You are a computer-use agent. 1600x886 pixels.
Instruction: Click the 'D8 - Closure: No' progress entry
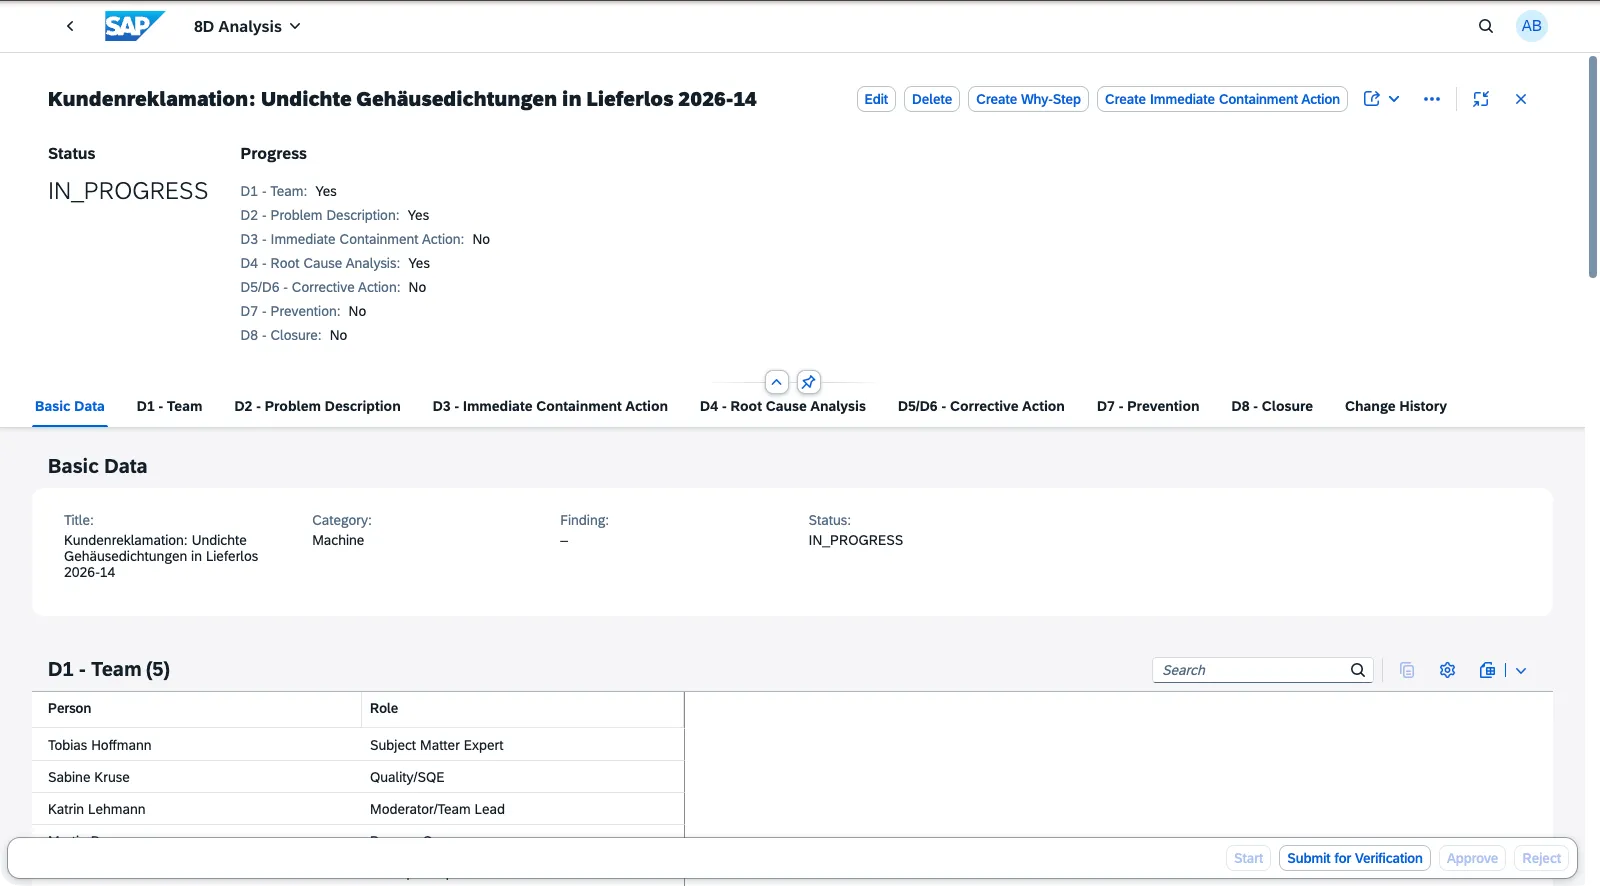tap(294, 335)
